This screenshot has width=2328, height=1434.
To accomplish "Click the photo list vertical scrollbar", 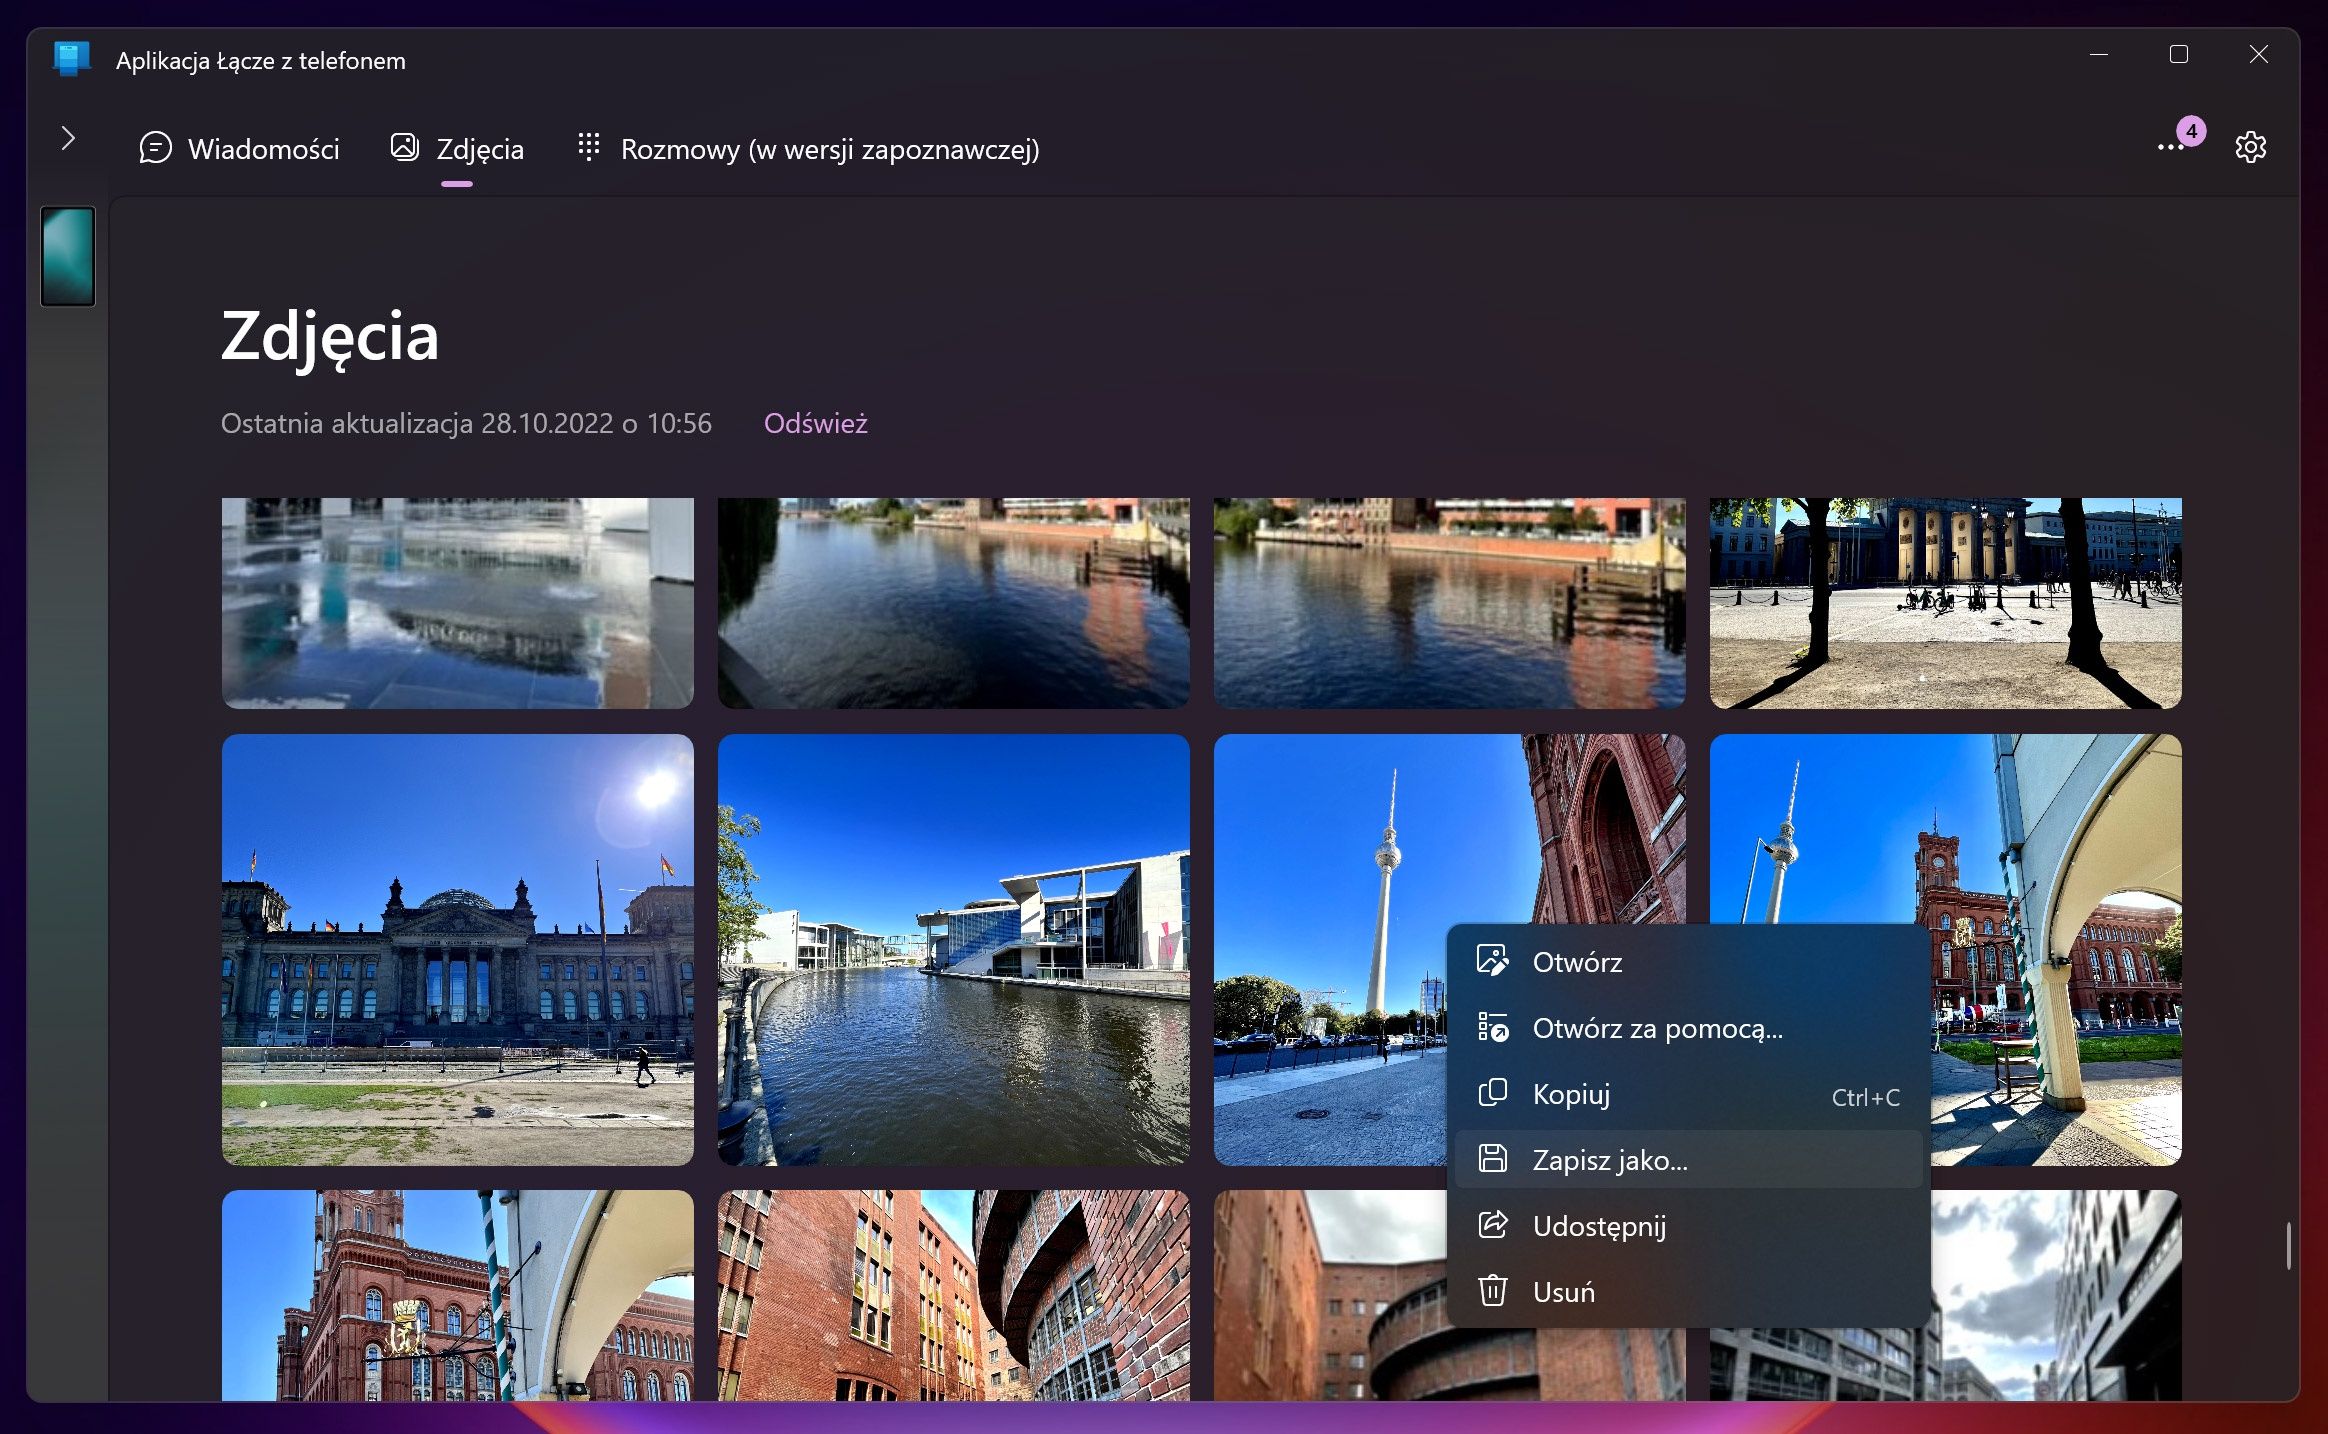I will click(x=2288, y=1245).
